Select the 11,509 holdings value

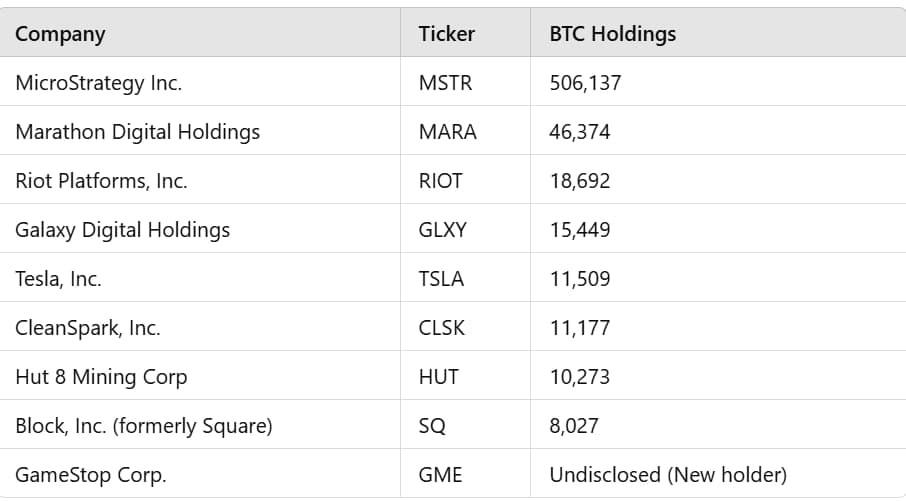[x=580, y=279]
